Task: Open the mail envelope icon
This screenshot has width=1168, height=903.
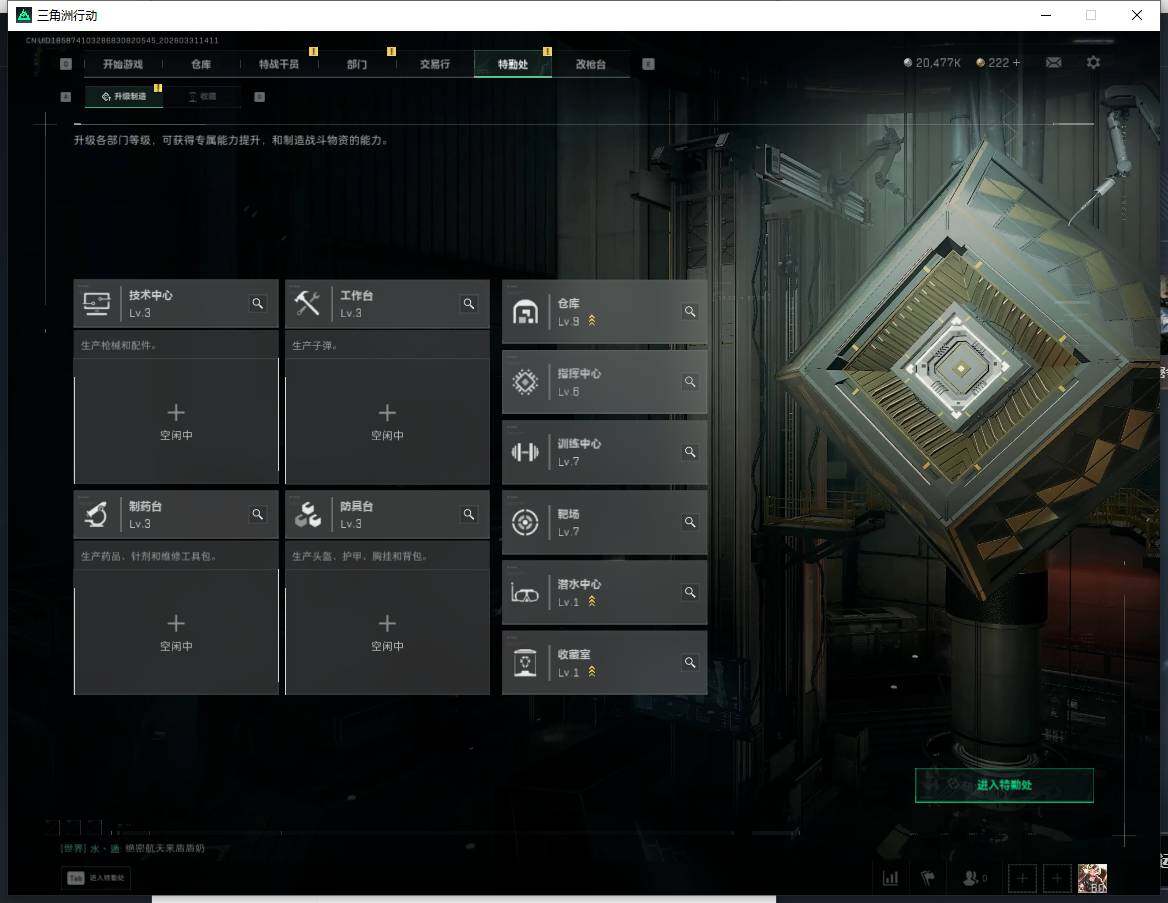Action: point(1054,62)
